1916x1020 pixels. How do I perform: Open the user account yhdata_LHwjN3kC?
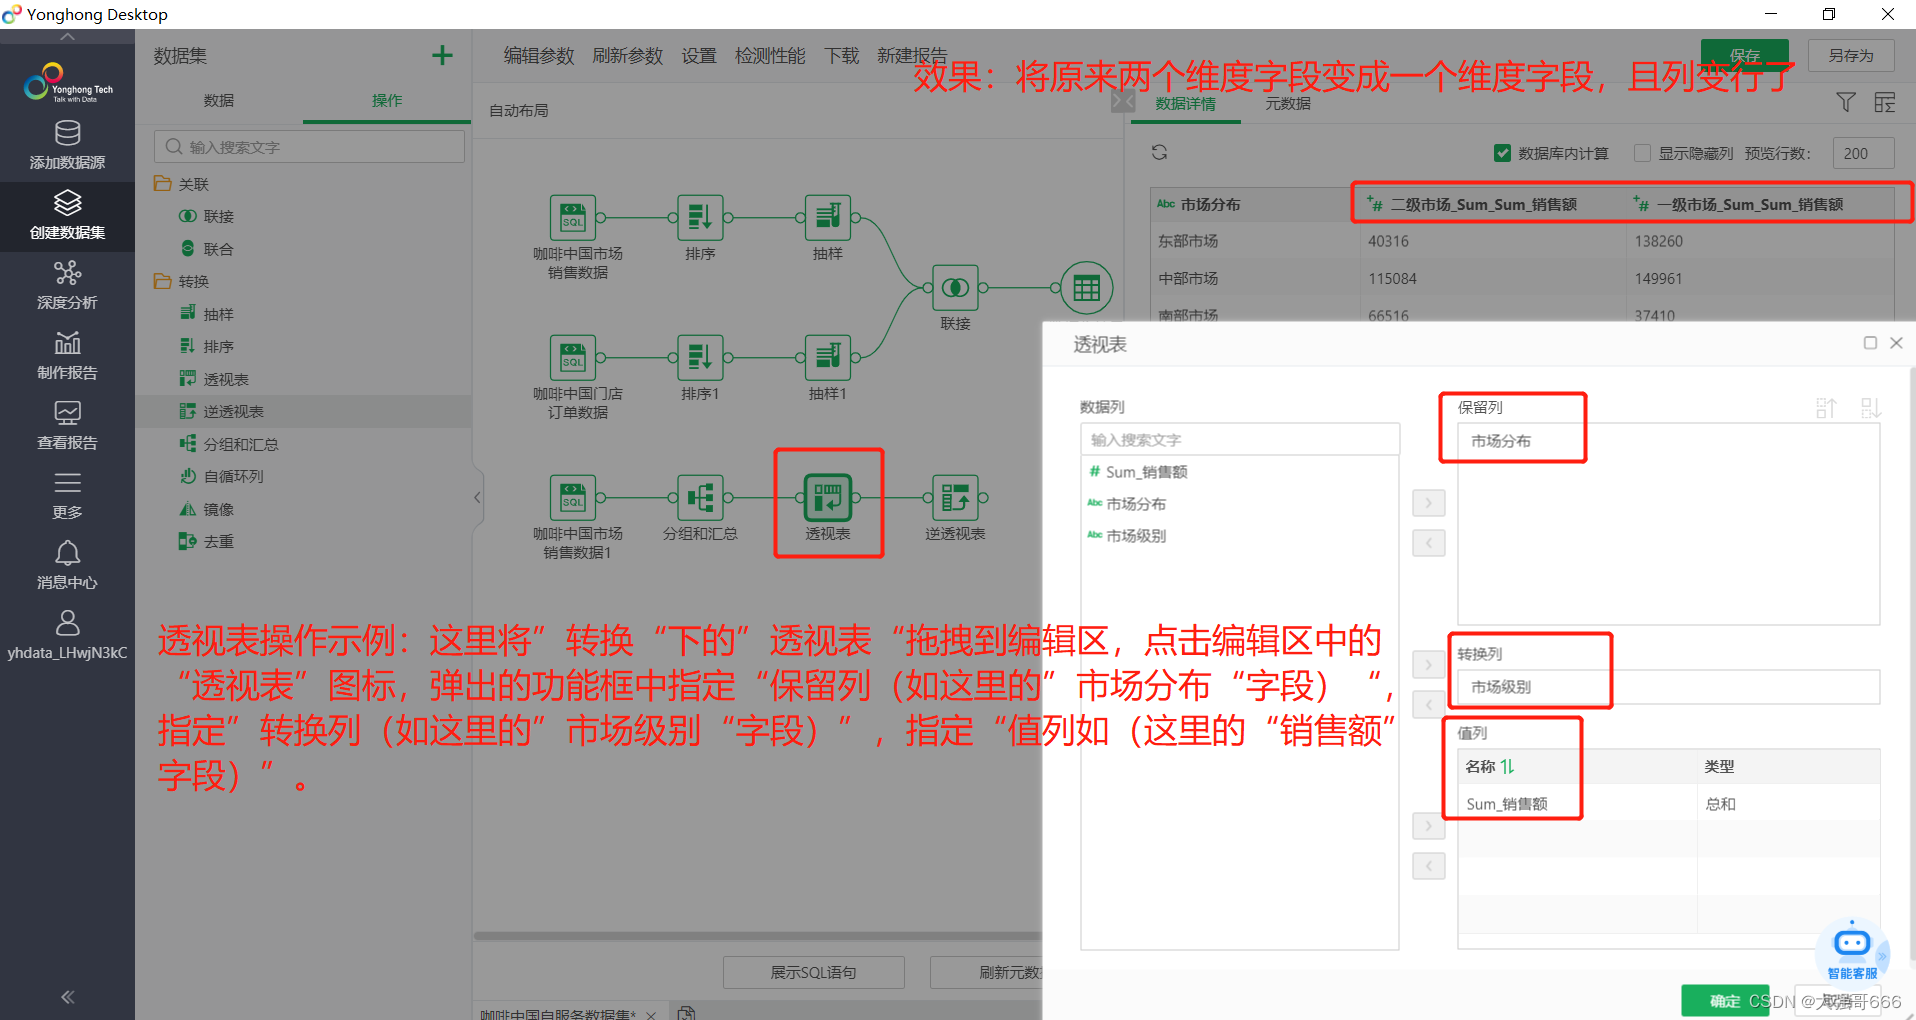point(67,636)
